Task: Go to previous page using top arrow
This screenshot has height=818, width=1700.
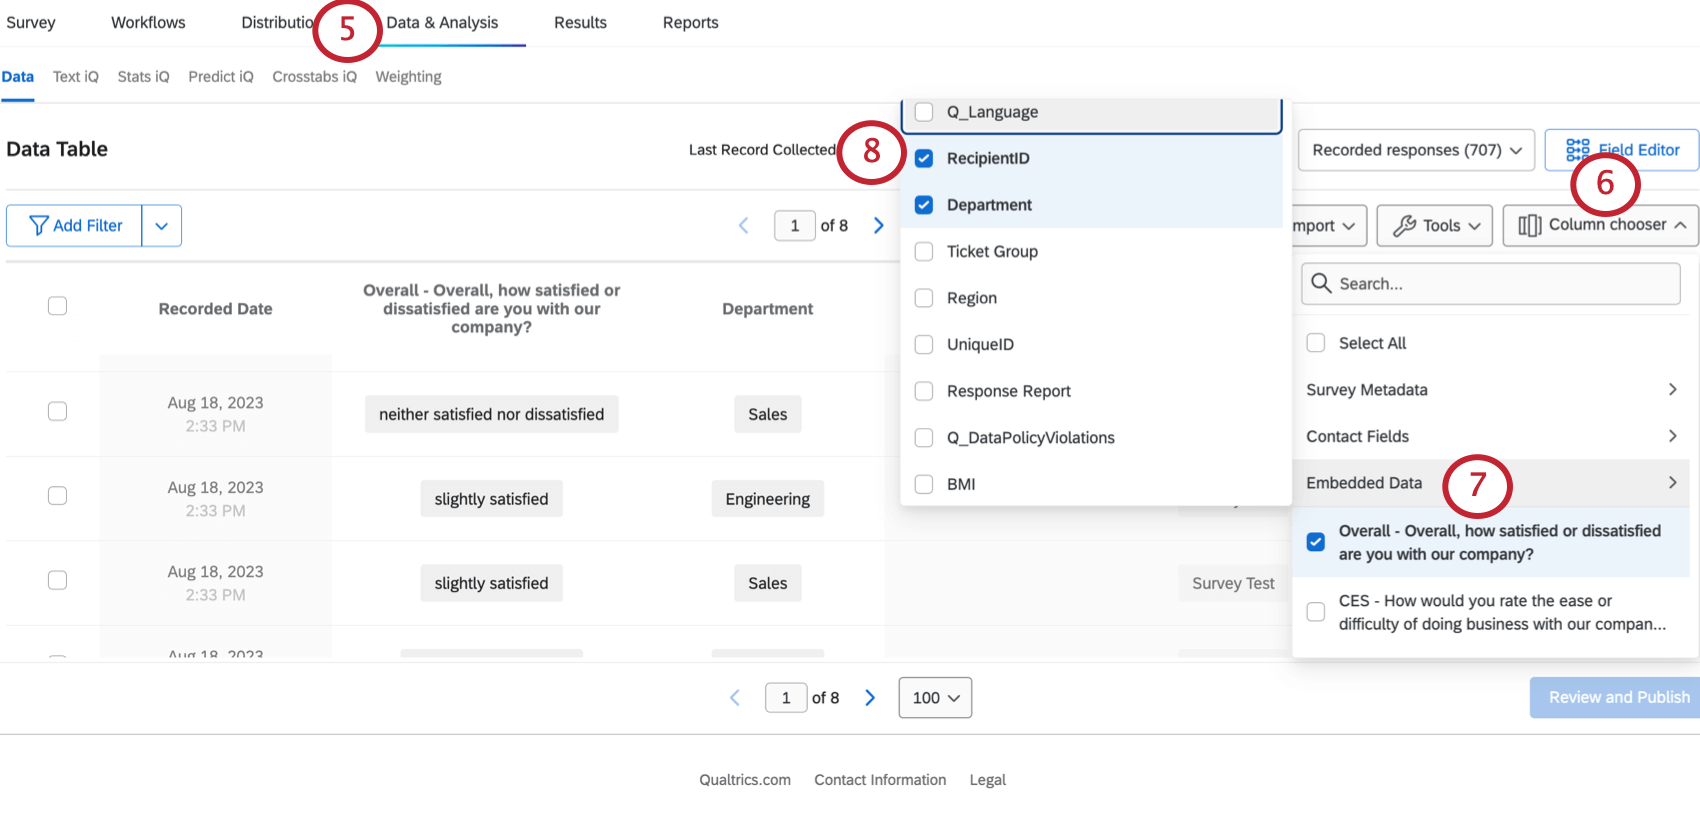Action: click(744, 226)
